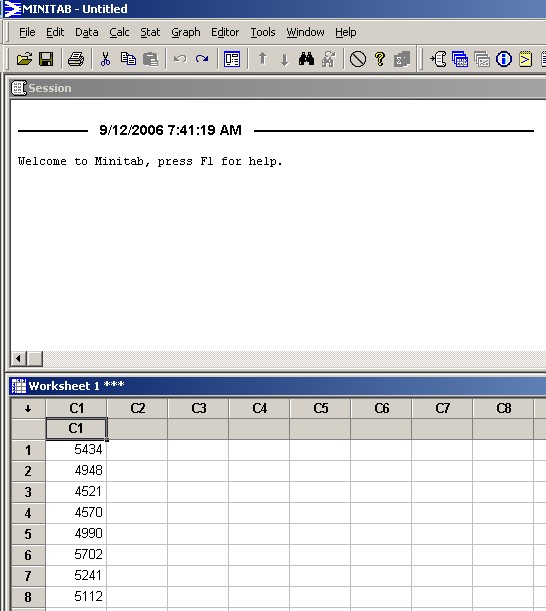This screenshot has height=611, width=546.
Task: Toggle data entry direction arrow in worksheet
Action: coord(28,408)
